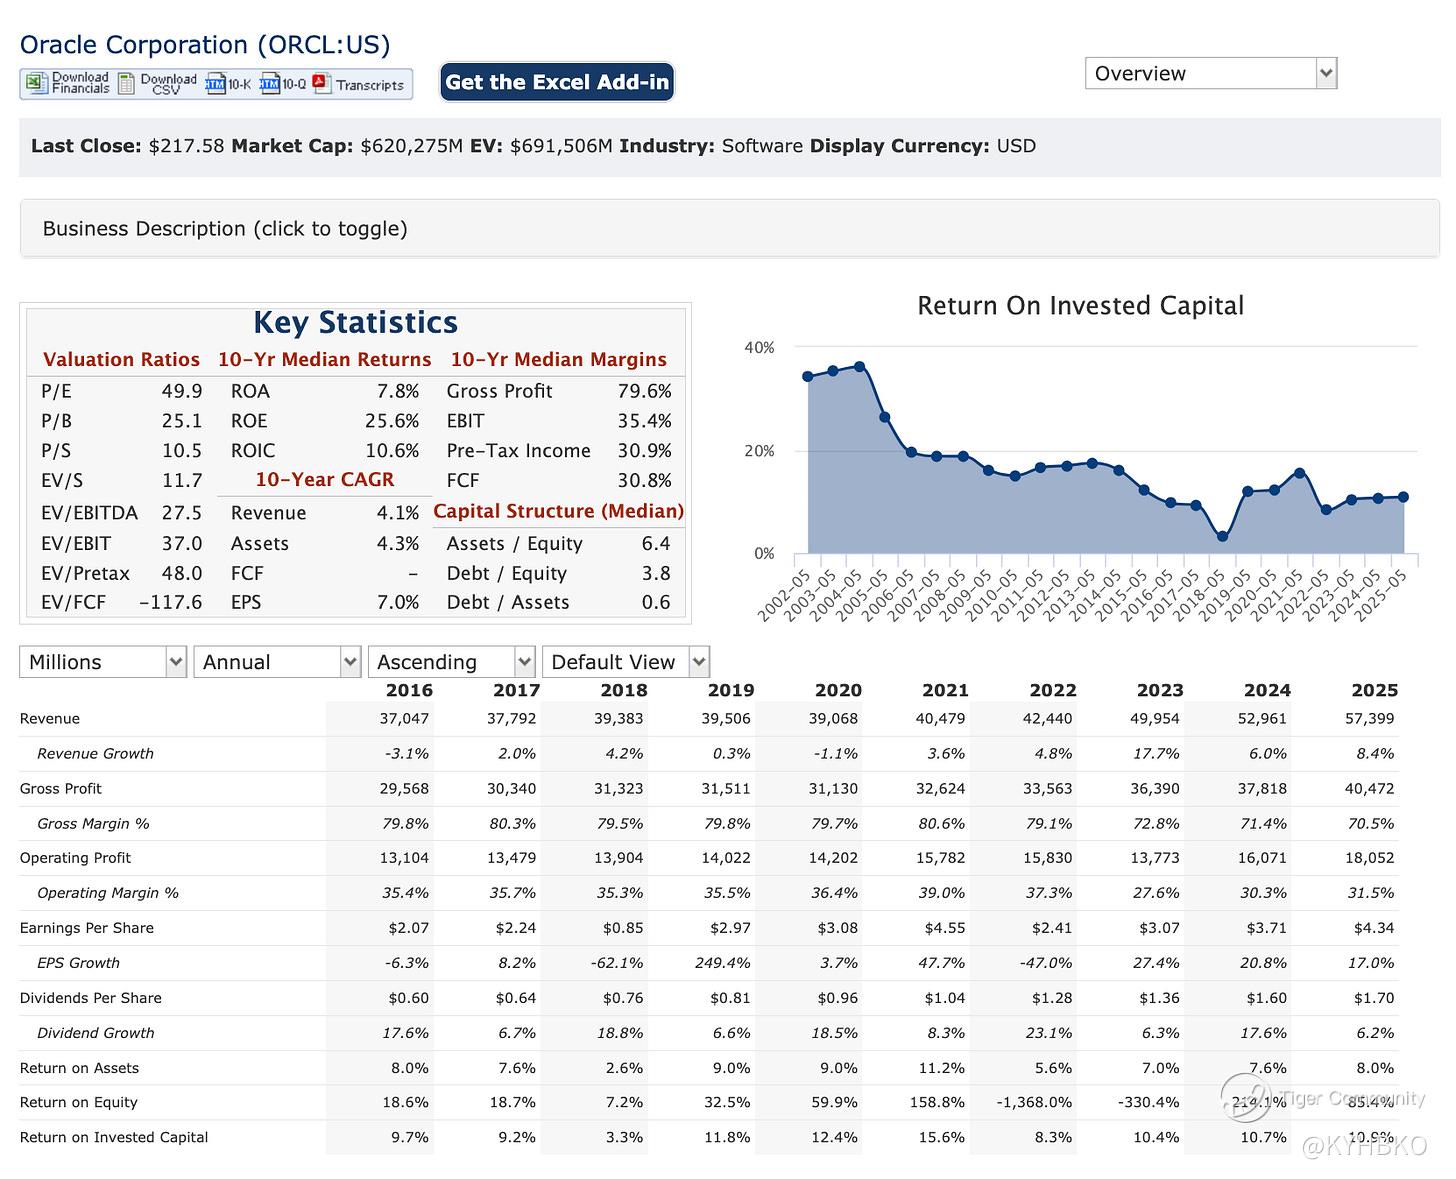This screenshot has height=1179, width=1456.
Task: Click the Download Financials Excel icon
Action: click(x=37, y=83)
